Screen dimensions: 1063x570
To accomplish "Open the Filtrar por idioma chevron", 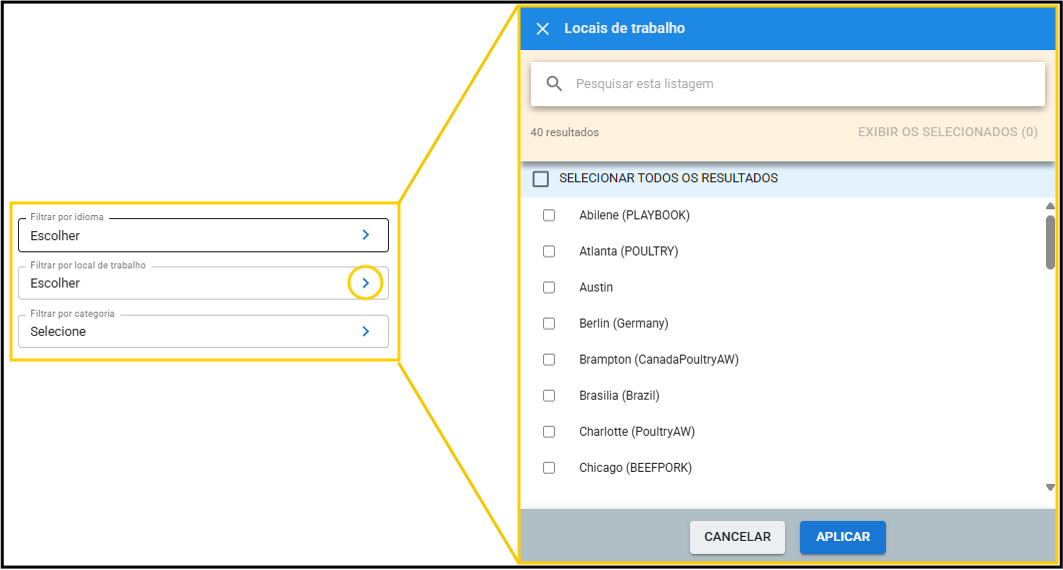I will (366, 235).
